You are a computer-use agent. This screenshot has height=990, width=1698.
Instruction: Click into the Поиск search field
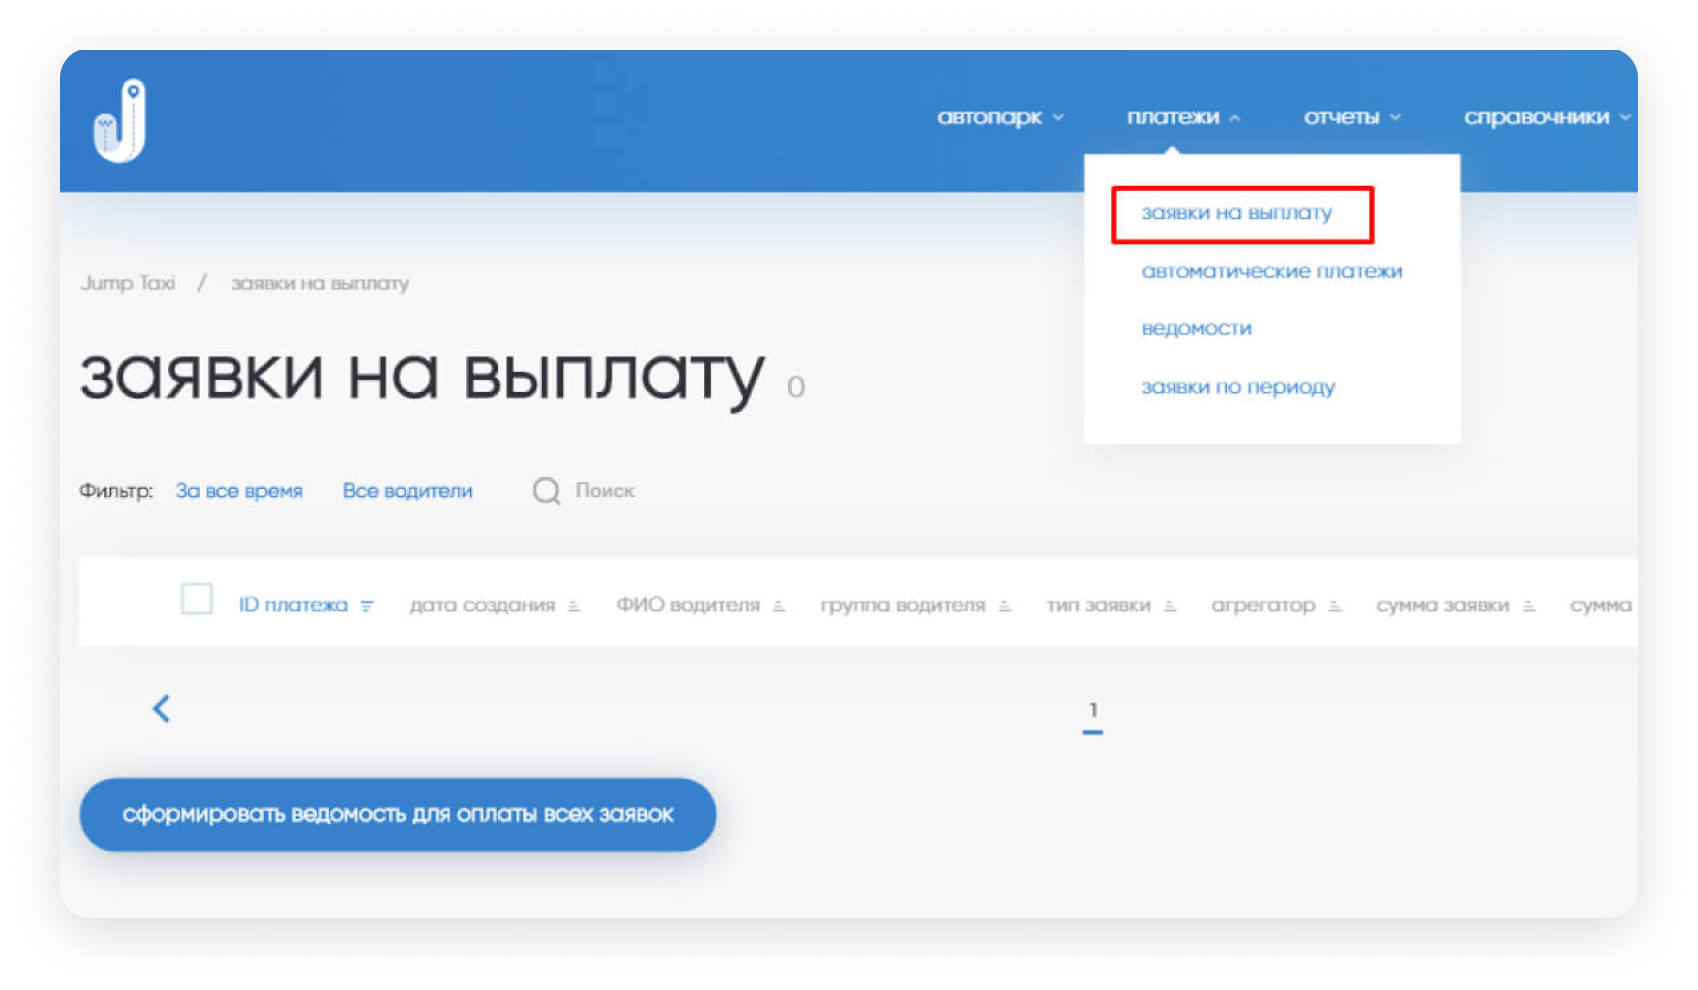tap(605, 491)
